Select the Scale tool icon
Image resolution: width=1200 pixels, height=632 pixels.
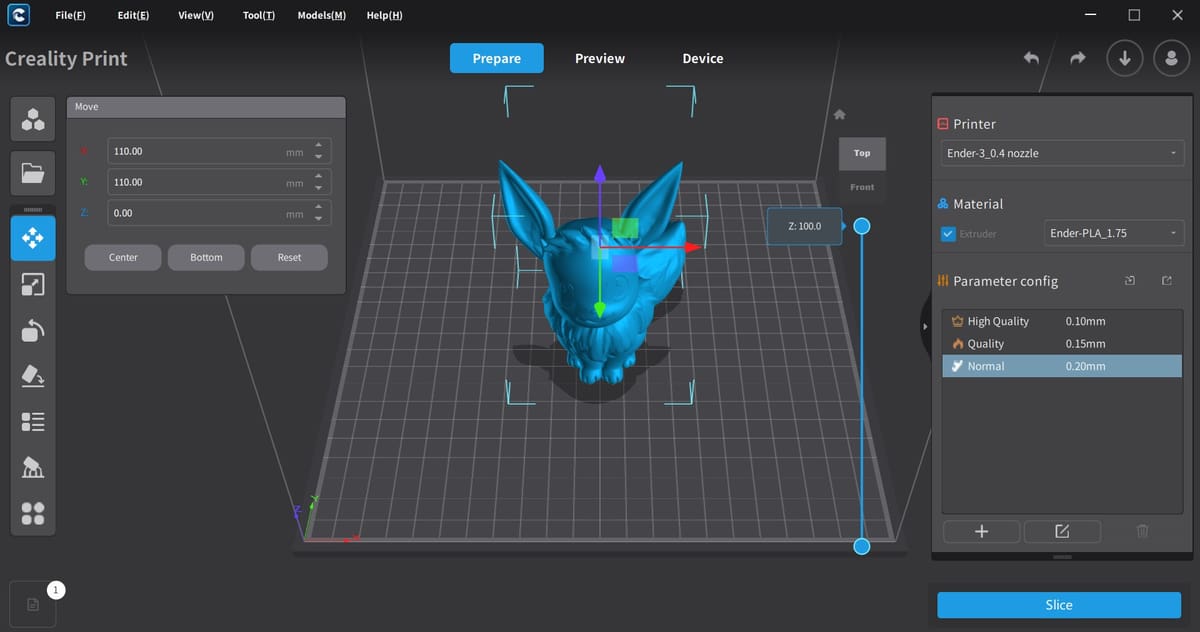[x=33, y=285]
